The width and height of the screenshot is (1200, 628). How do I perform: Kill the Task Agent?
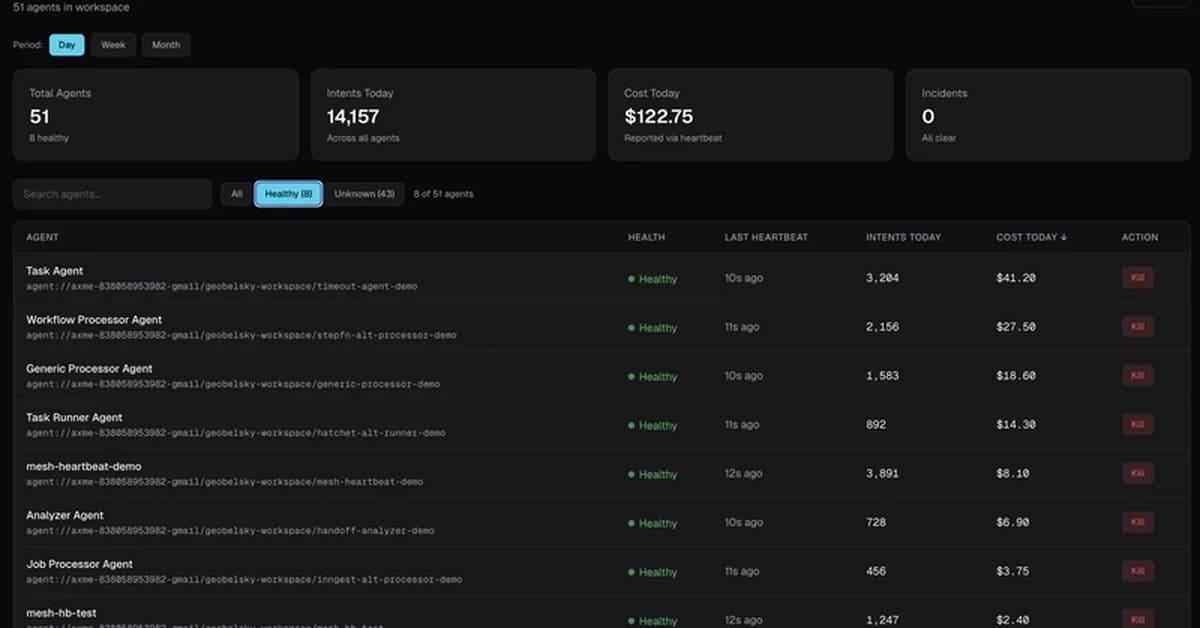point(1137,278)
